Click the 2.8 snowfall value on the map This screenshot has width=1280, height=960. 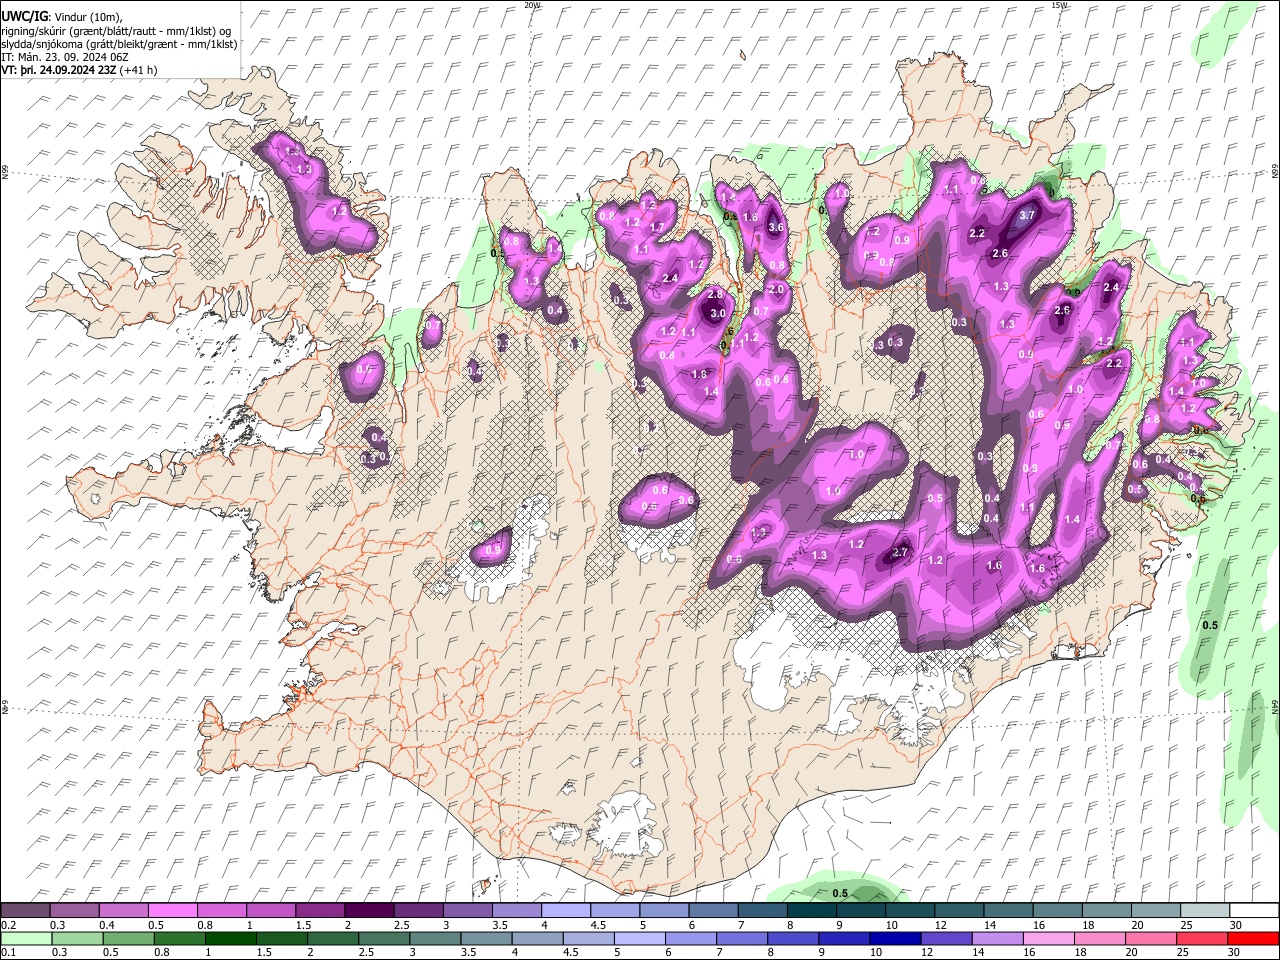pos(715,294)
